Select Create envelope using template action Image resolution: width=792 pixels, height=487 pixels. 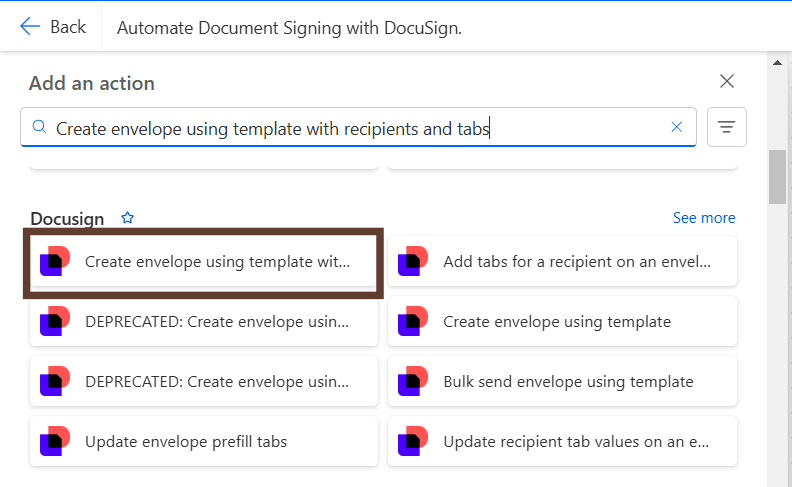(x=556, y=322)
